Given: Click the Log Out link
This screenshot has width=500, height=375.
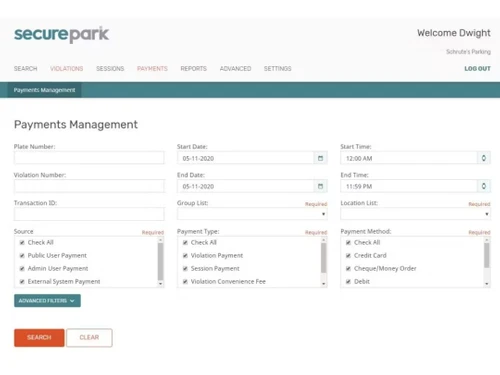Looking at the screenshot, I should coord(477,69).
